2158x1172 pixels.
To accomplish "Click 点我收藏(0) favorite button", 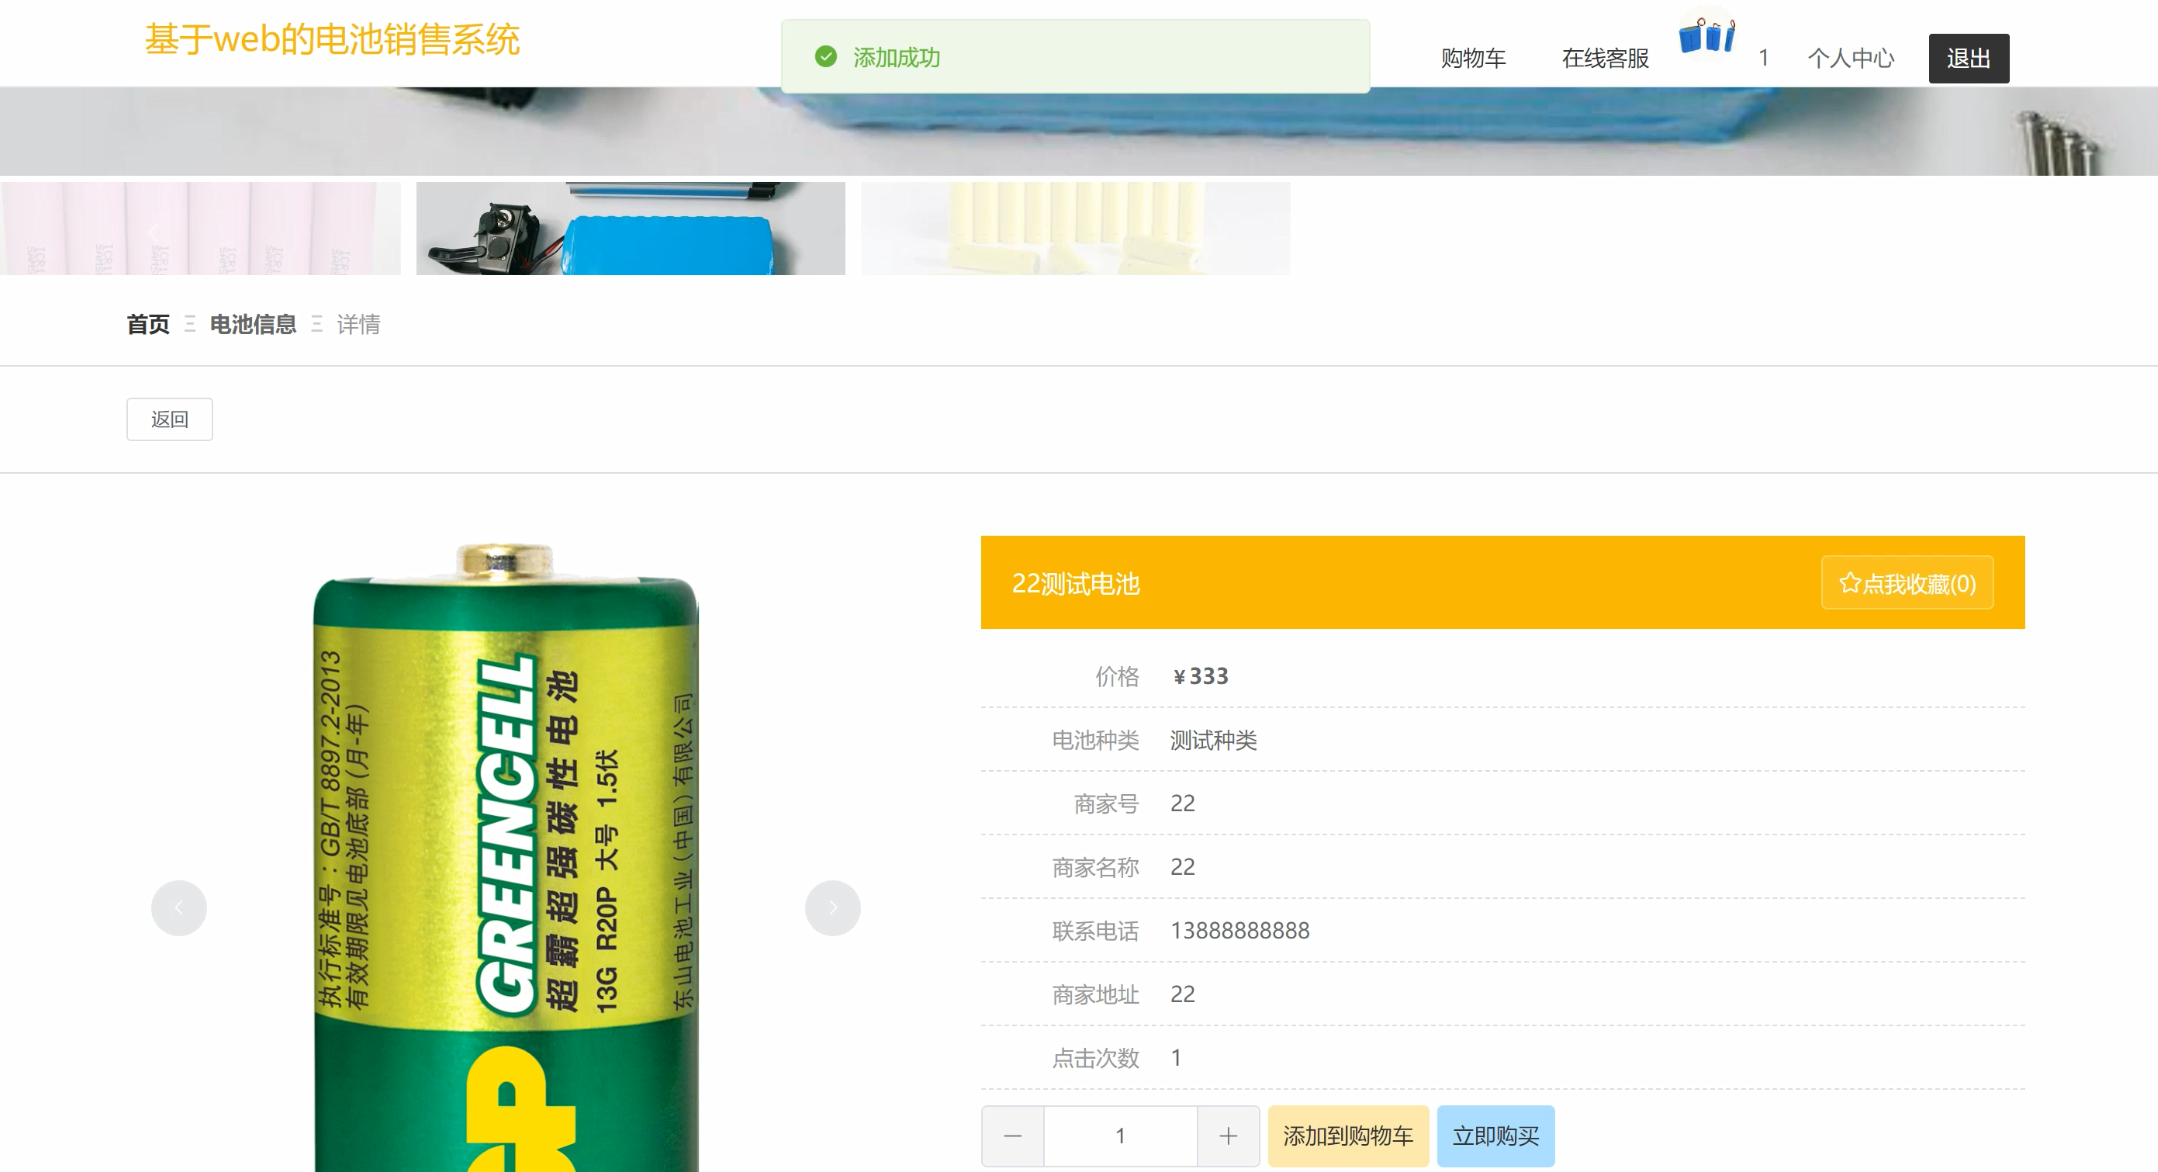I will coord(1907,583).
